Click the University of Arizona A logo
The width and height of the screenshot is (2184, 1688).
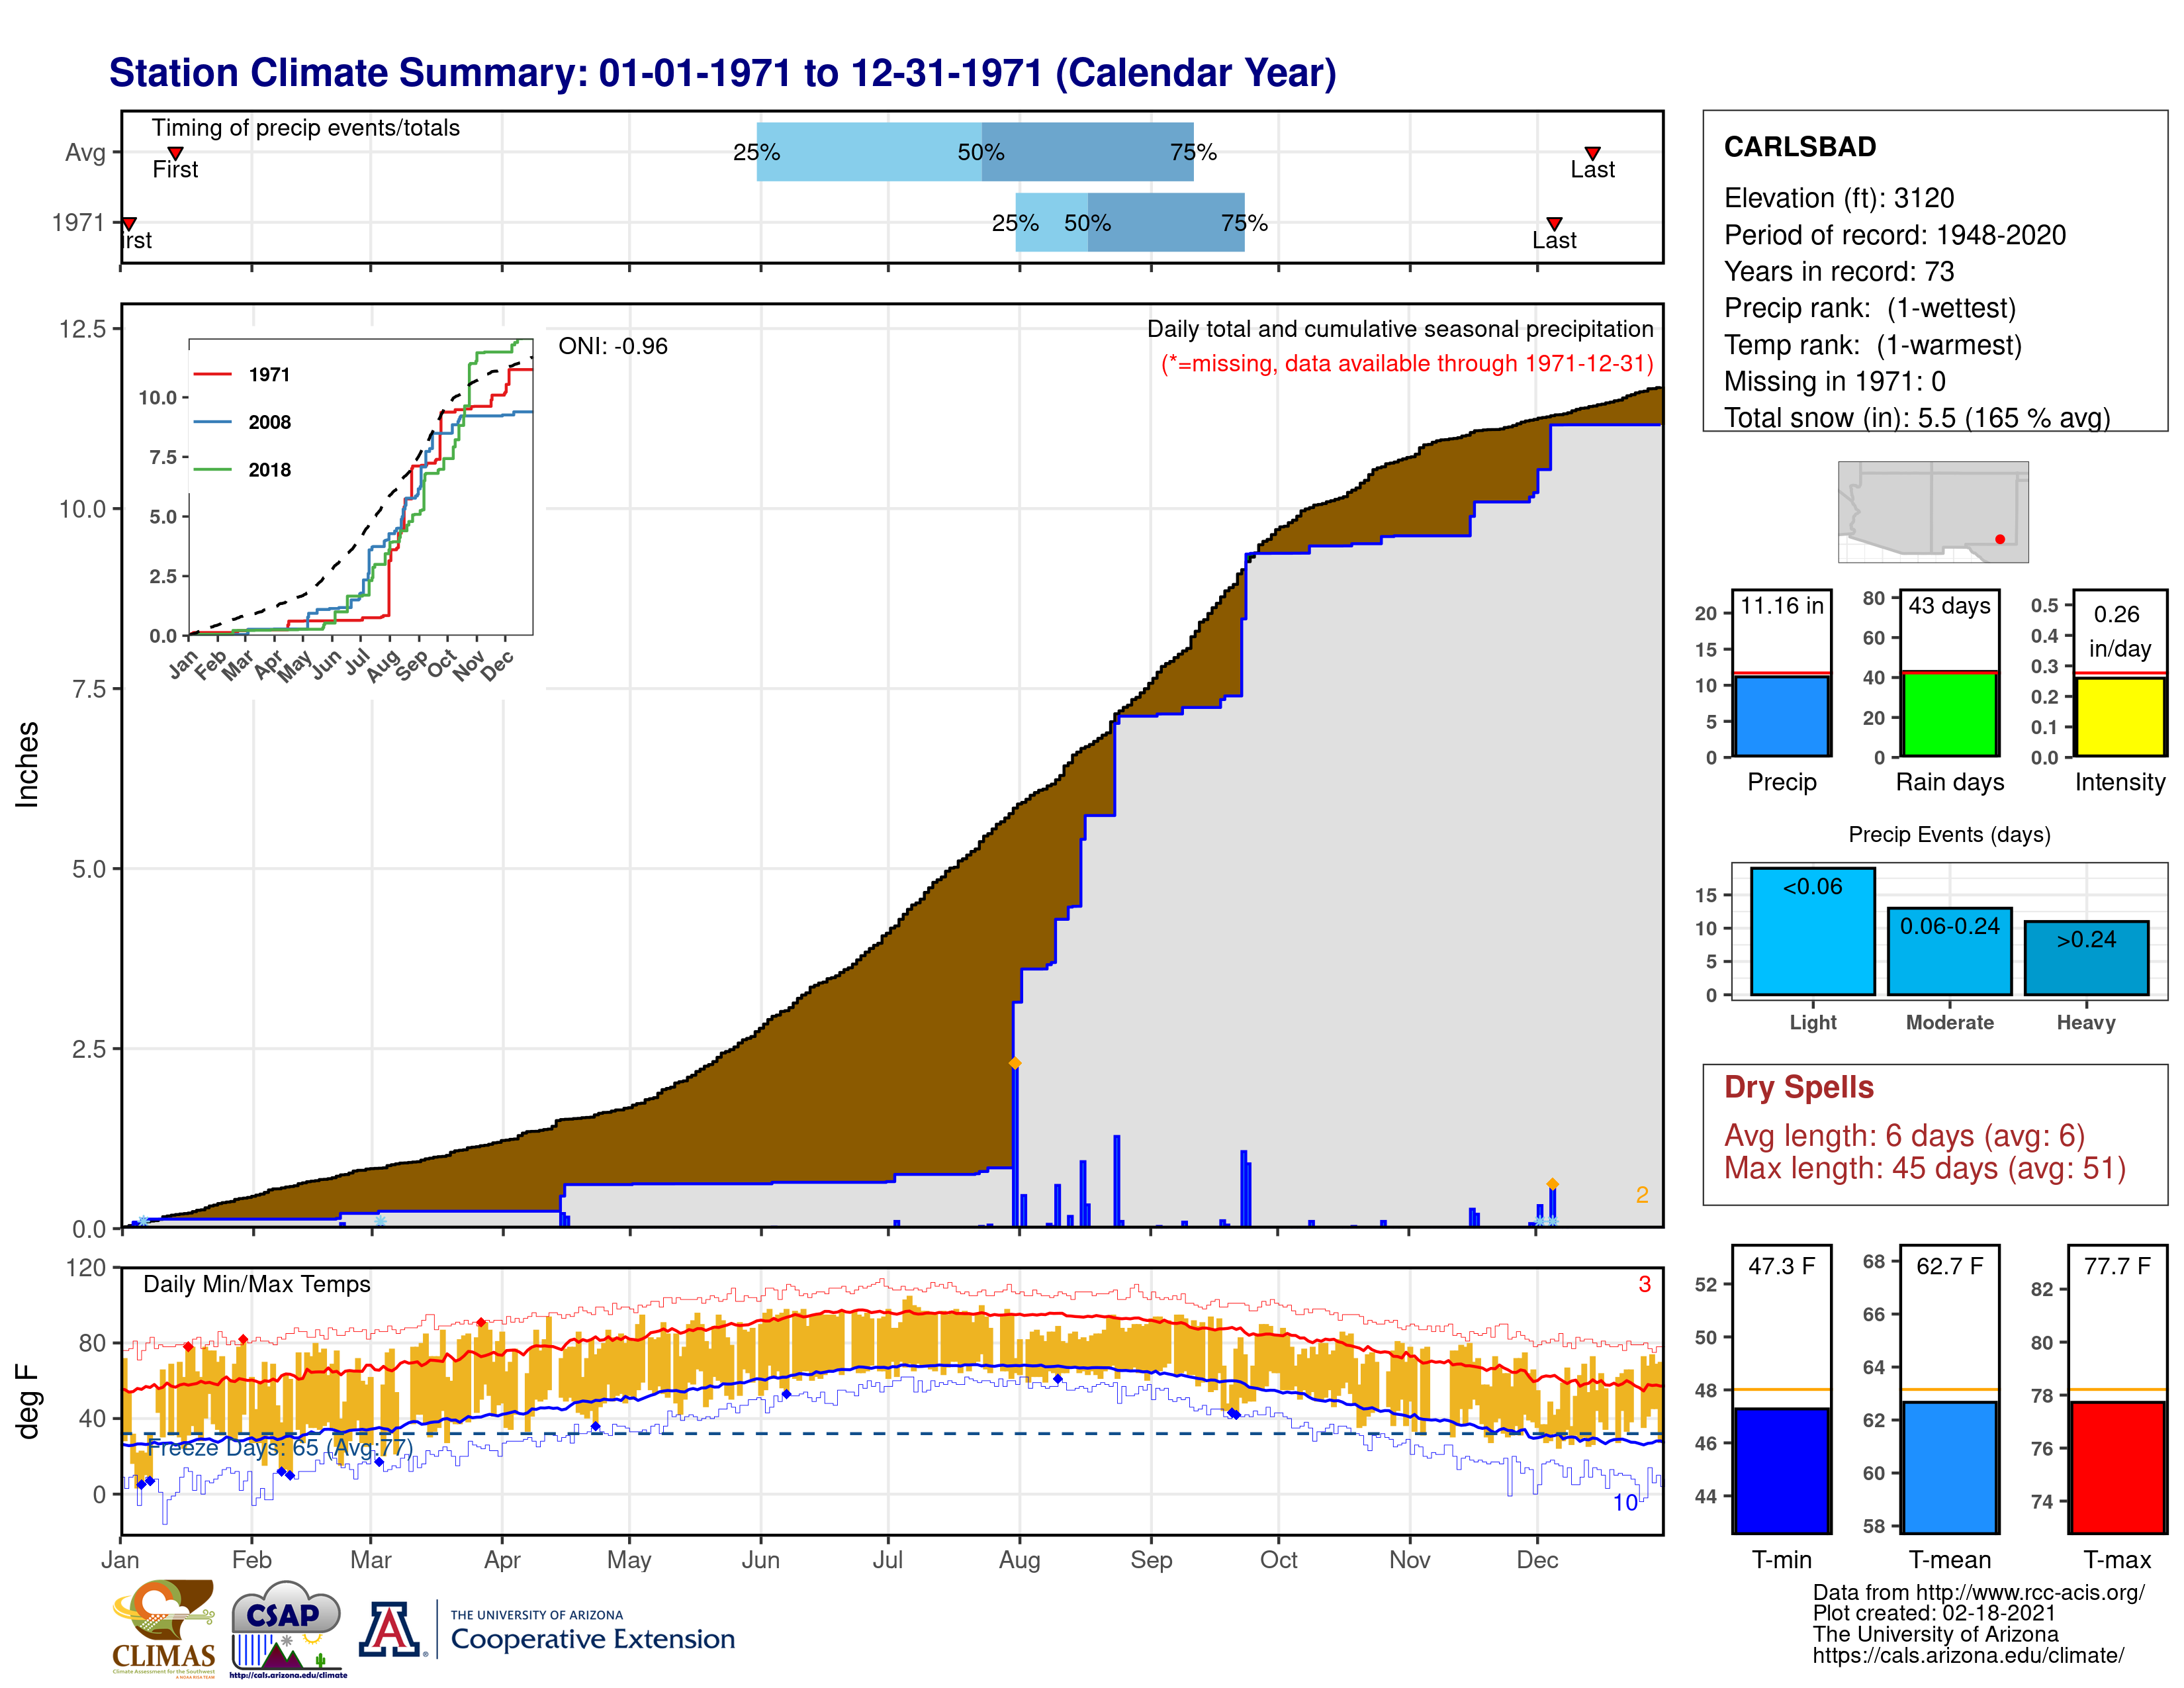[x=390, y=1629]
